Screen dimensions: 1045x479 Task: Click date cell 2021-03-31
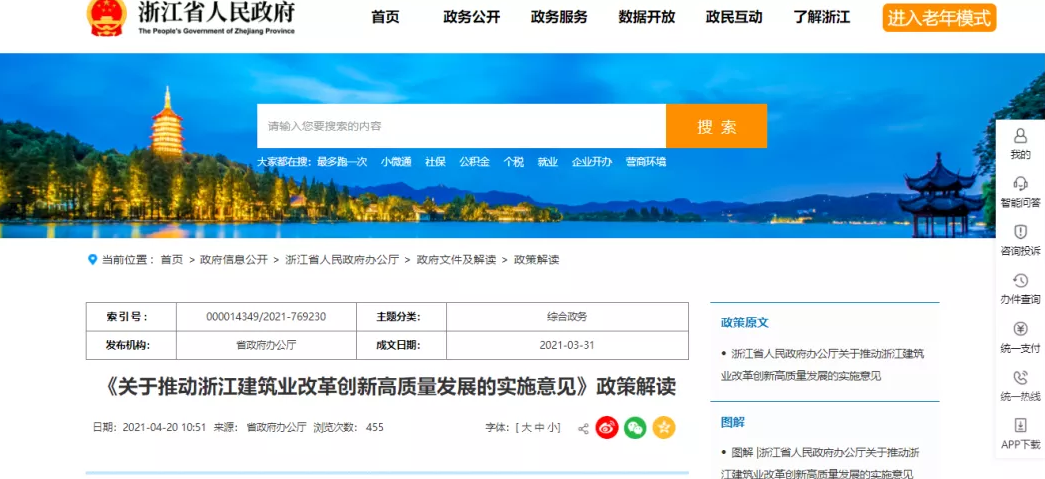click(x=567, y=346)
